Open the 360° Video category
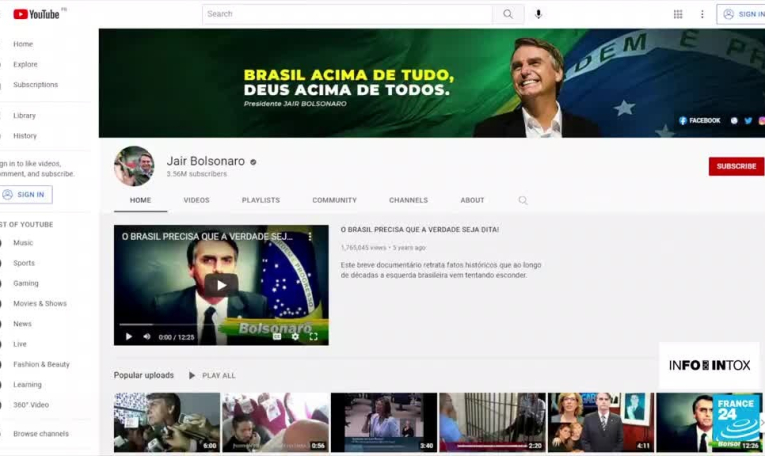Image resolution: width=765 pixels, height=456 pixels. tap(31, 405)
